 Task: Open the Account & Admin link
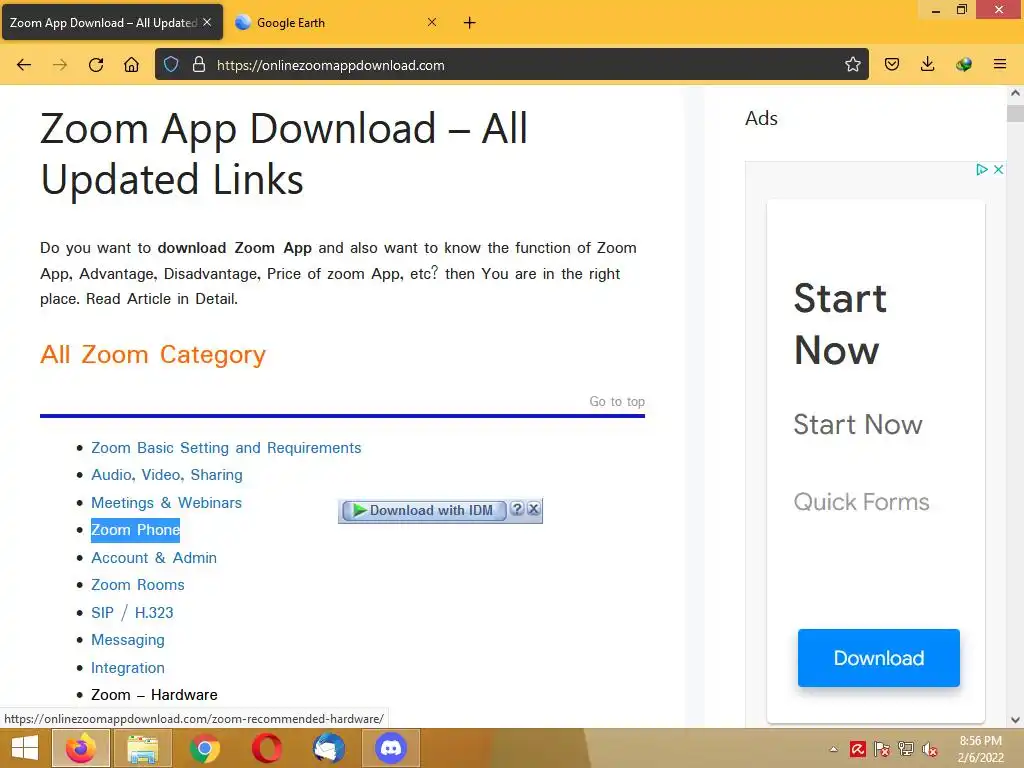(154, 558)
